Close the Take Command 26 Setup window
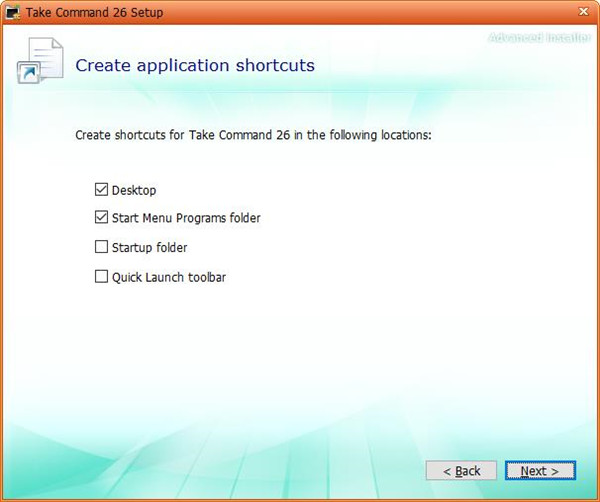The image size is (600, 502). pyautogui.click(x=583, y=12)
